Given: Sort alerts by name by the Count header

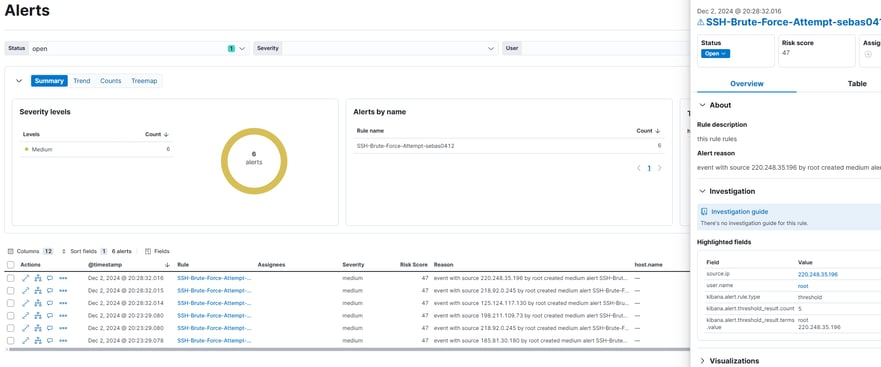Looking at the screenshot, I should 648,130.
